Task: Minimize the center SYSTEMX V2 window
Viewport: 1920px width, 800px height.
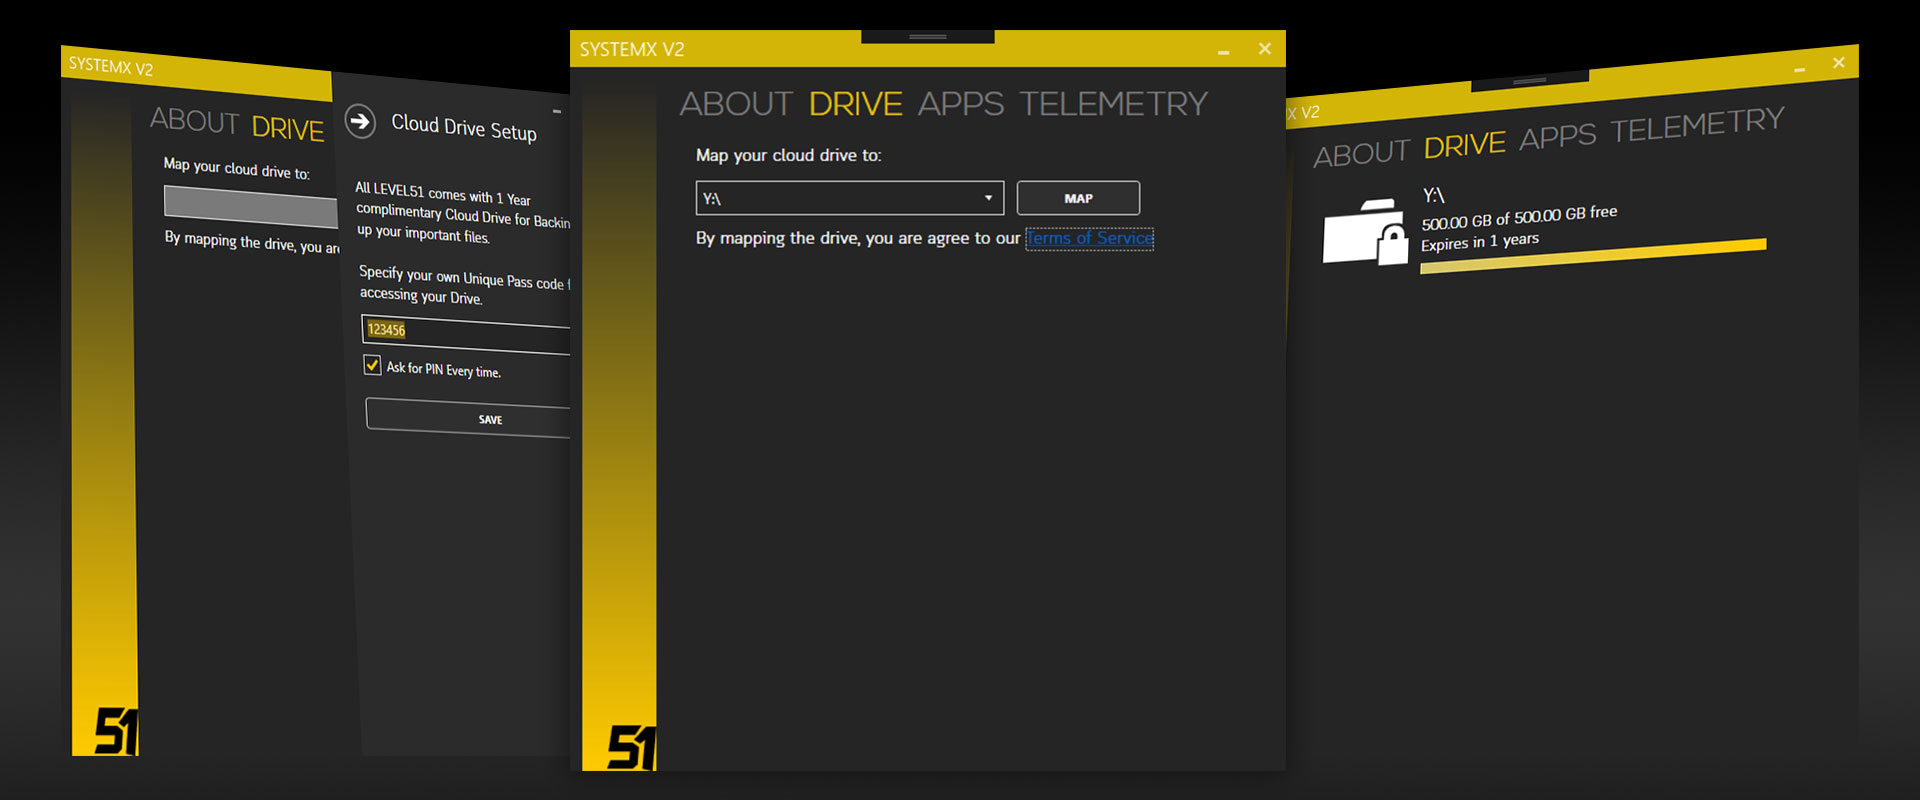Action: pyautogui.click(x=1223, y=50)
